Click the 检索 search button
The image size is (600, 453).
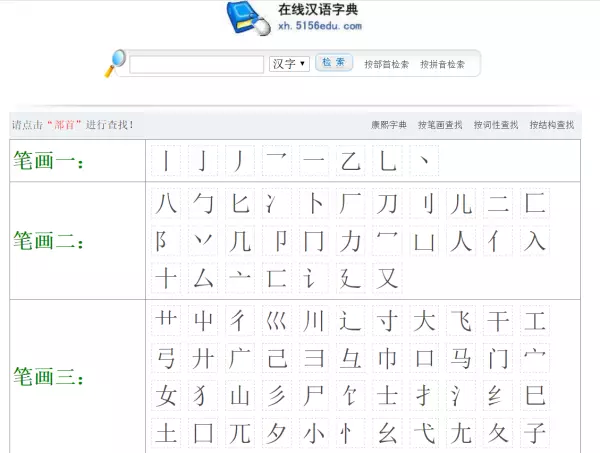[x=334, y=63]
